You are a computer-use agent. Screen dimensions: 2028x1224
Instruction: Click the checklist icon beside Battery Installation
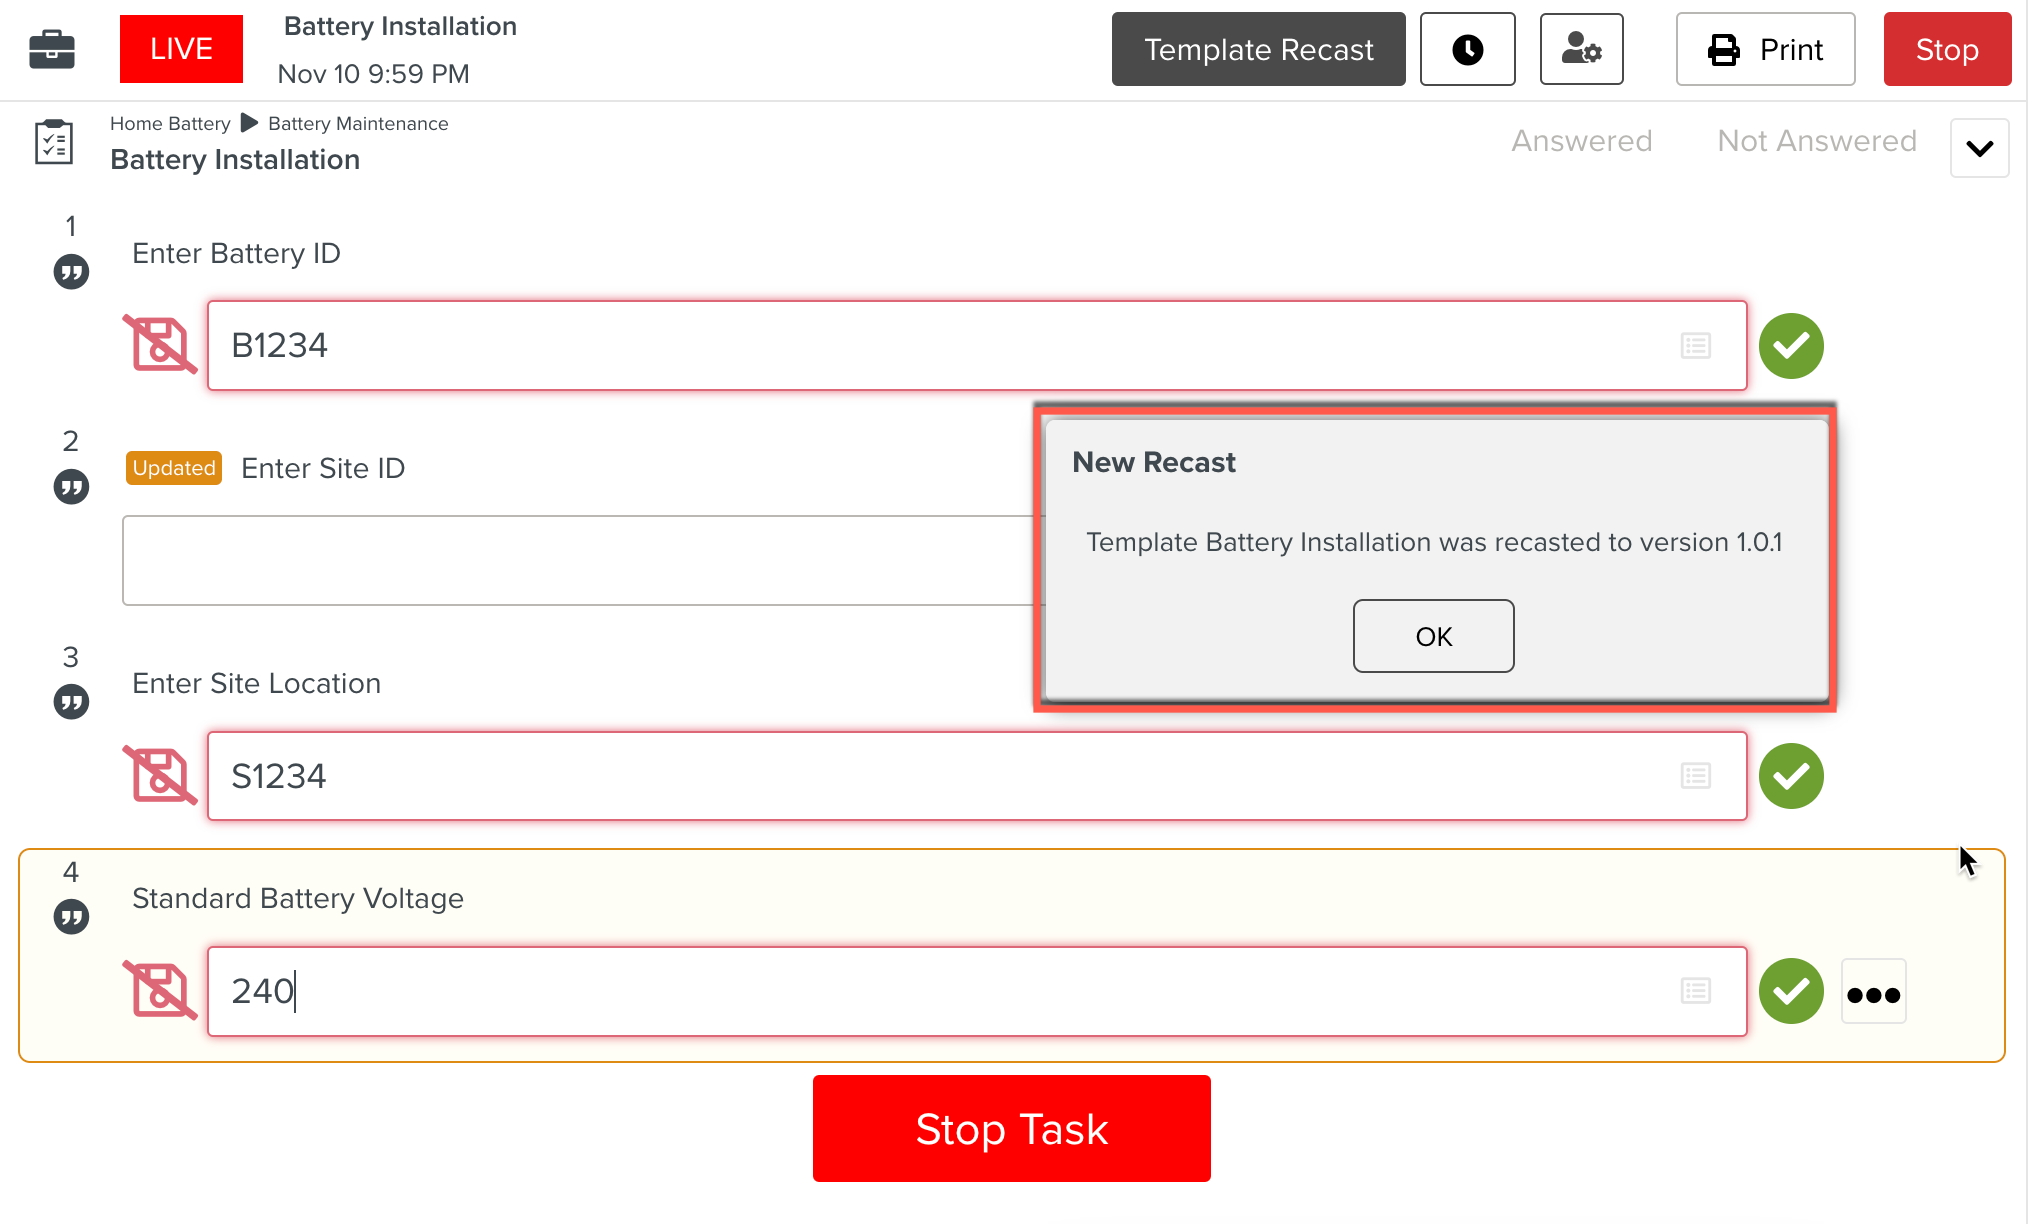point(53,142)
